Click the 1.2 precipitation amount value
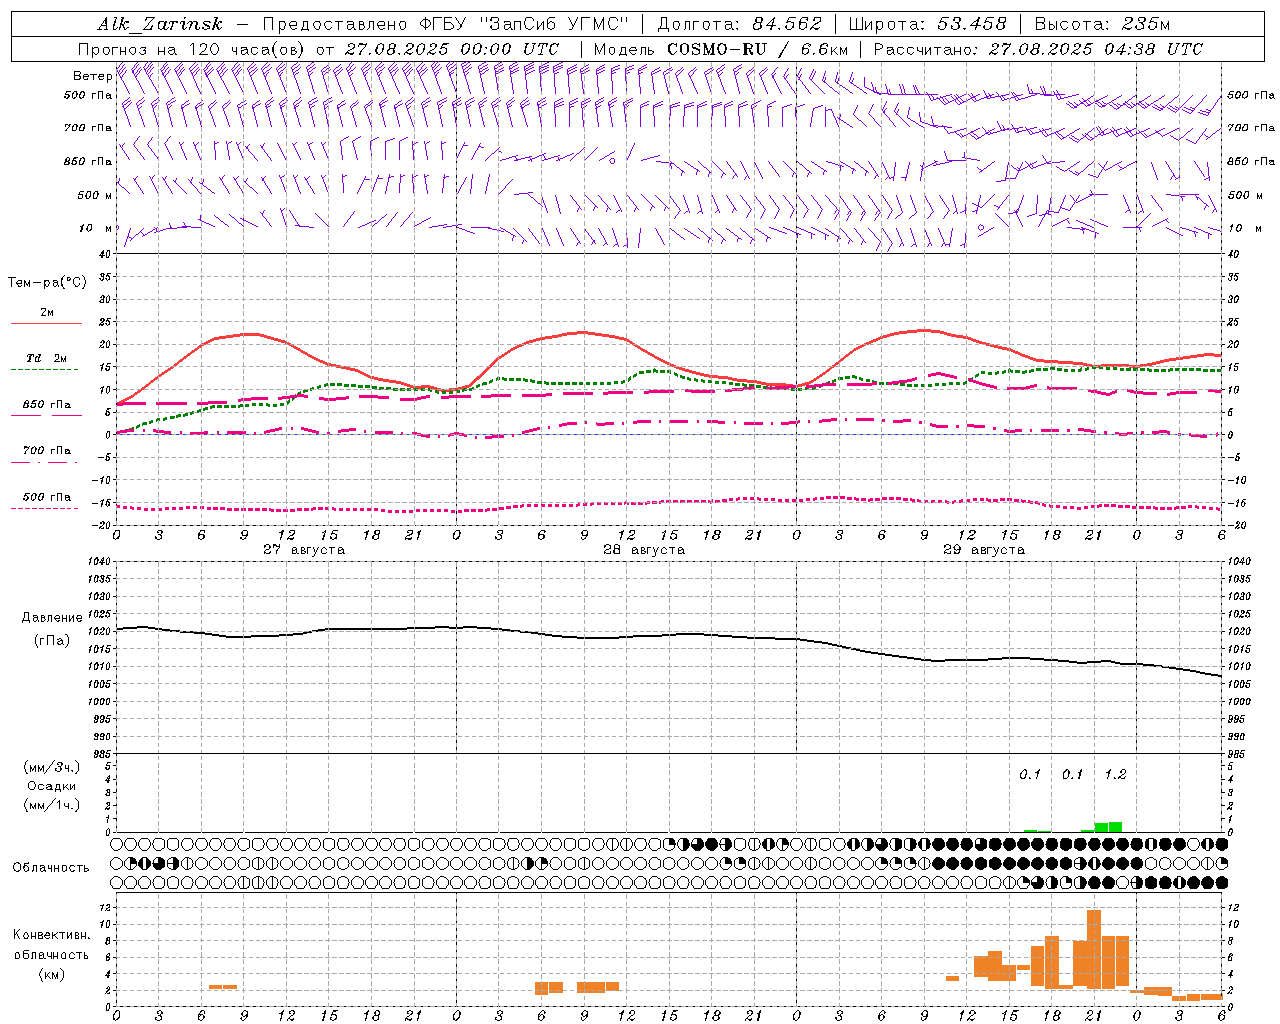The width and height of the screenshot is (1280, 1024). [x=1115, y=775]
